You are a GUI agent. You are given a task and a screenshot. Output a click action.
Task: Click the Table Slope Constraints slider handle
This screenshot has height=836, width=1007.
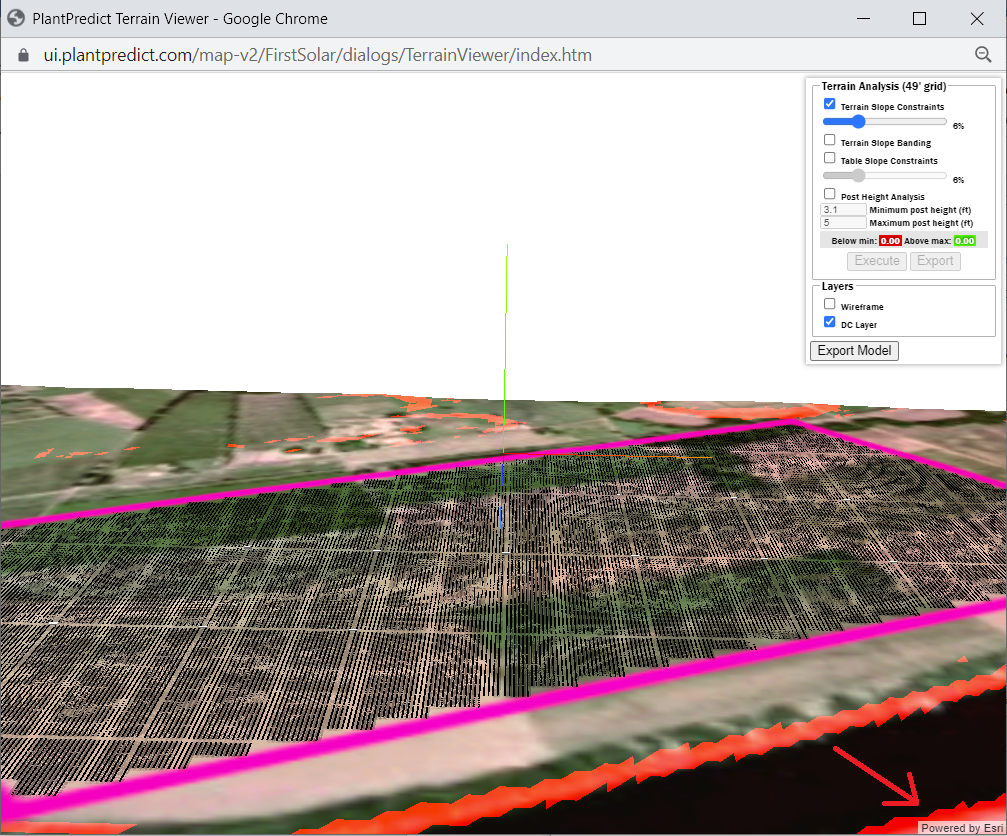tap(857, 175)
